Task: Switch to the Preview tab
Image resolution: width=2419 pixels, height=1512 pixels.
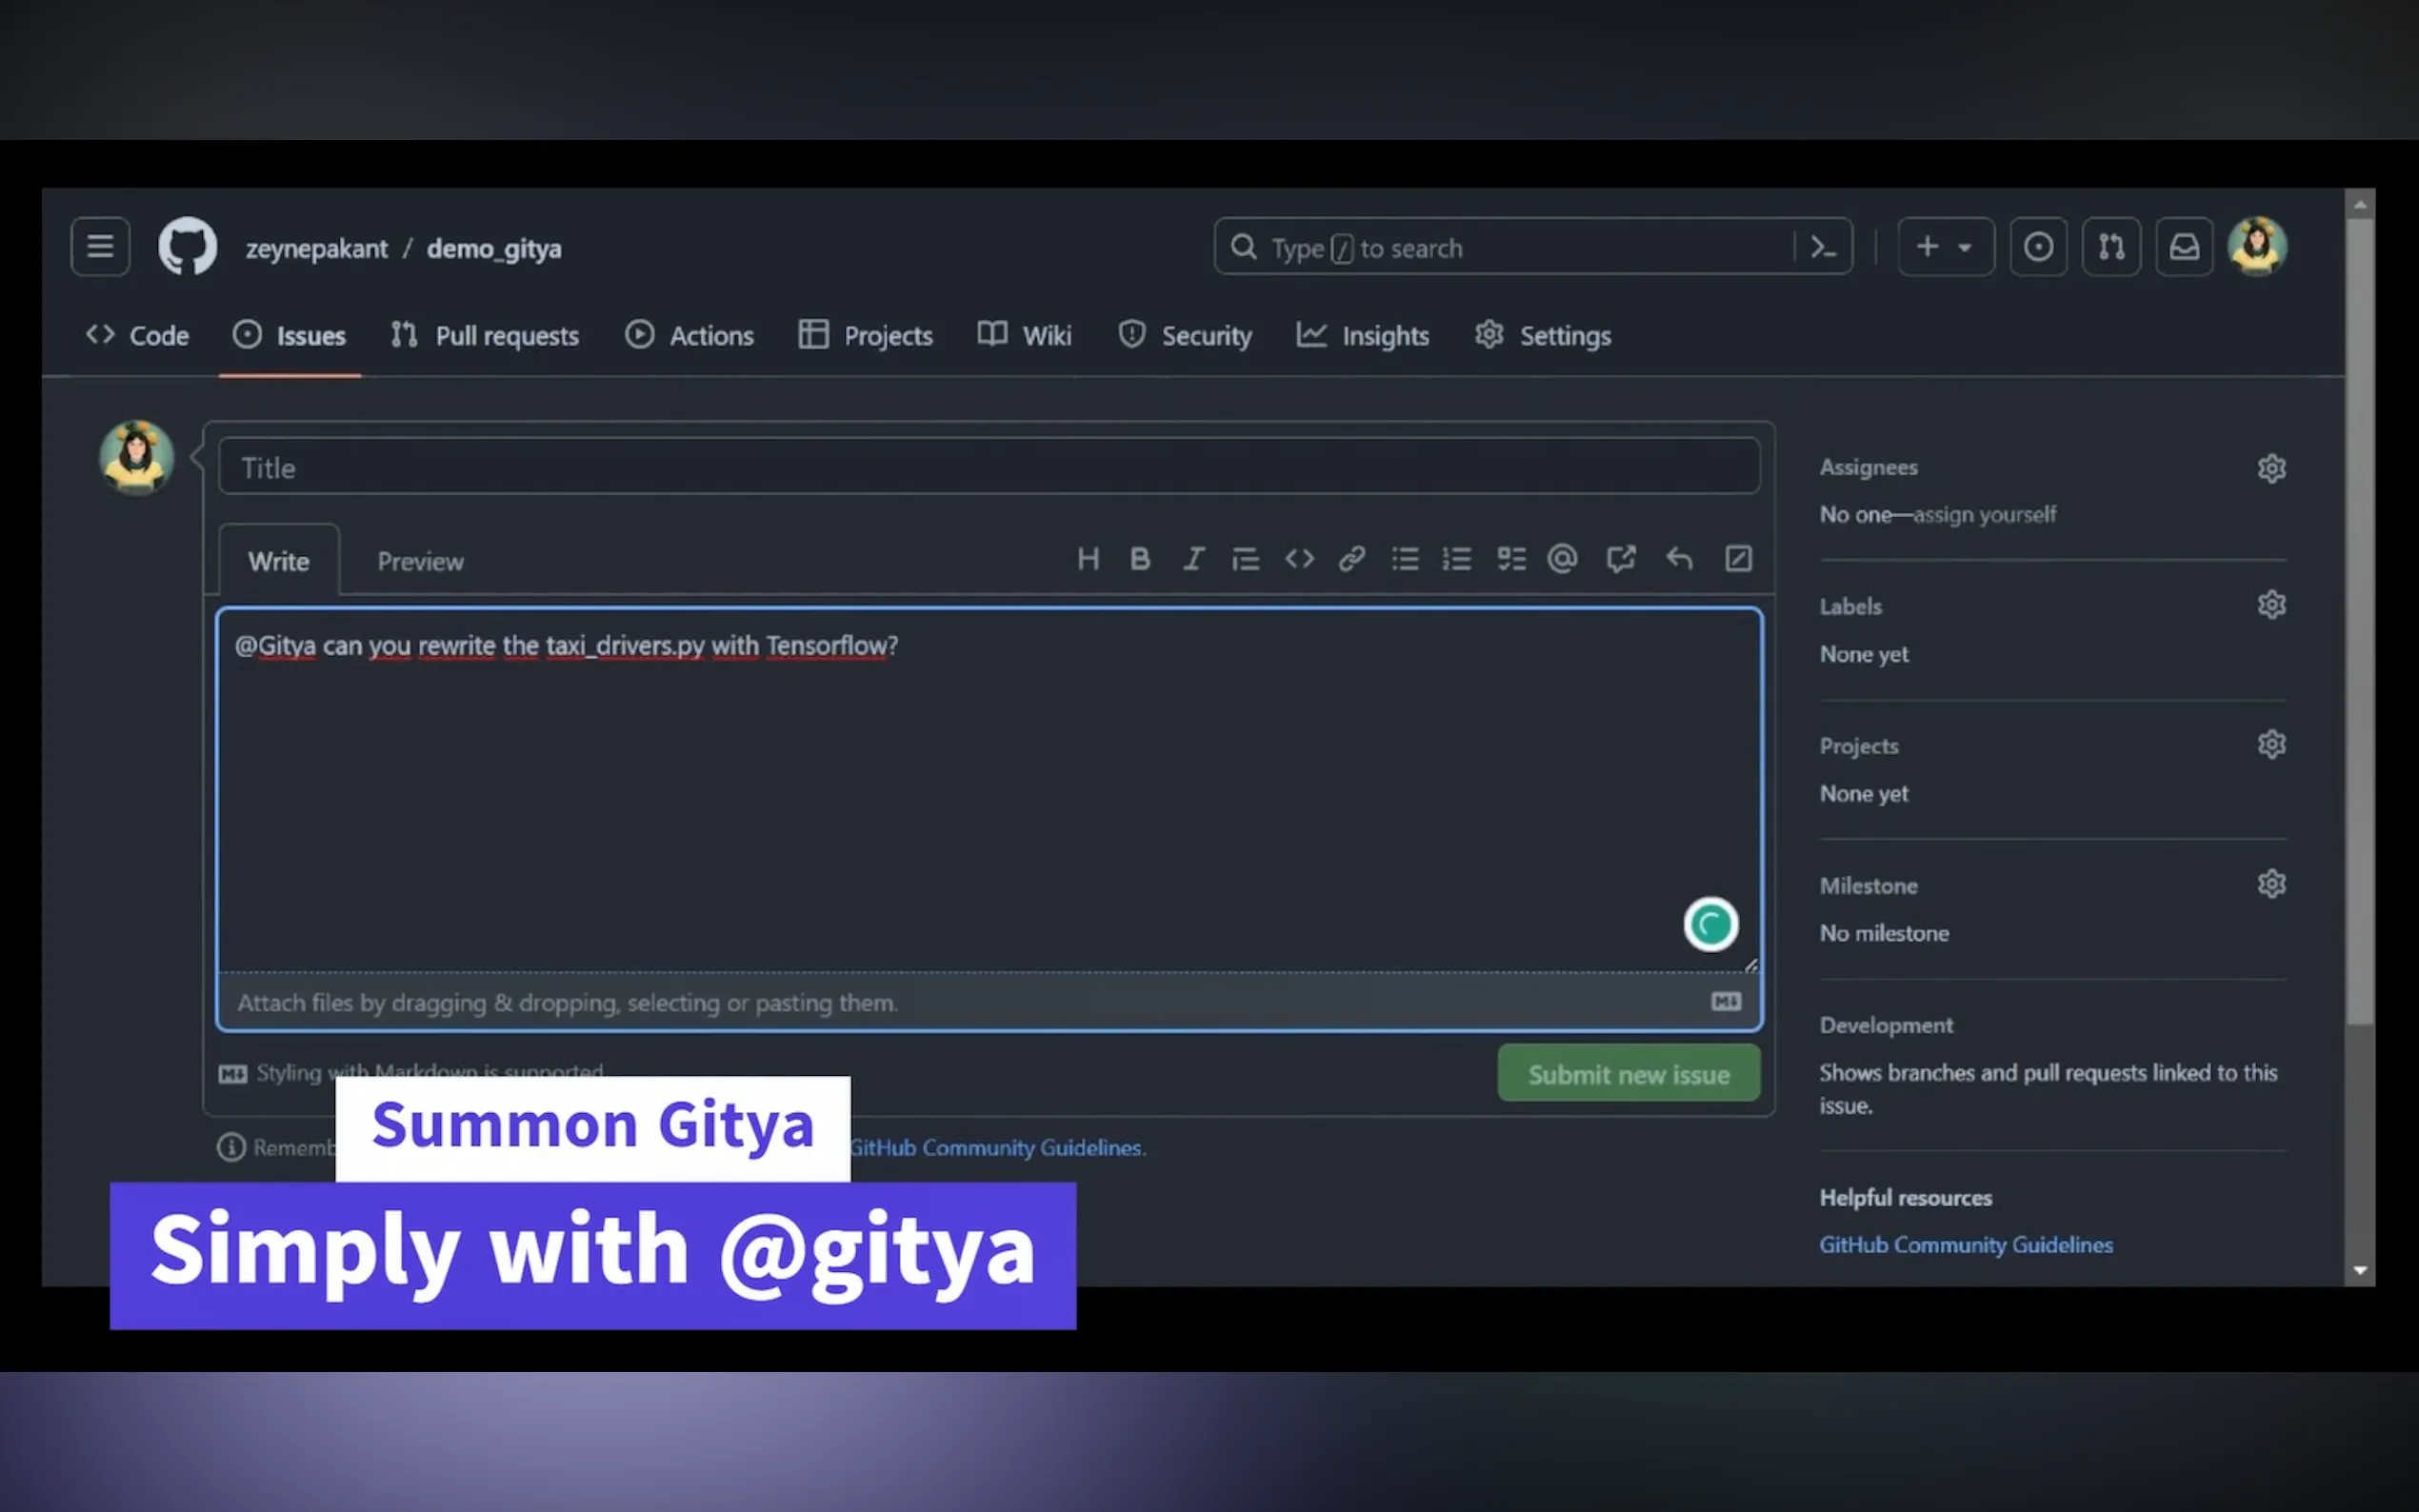Action: click(420, 562)
